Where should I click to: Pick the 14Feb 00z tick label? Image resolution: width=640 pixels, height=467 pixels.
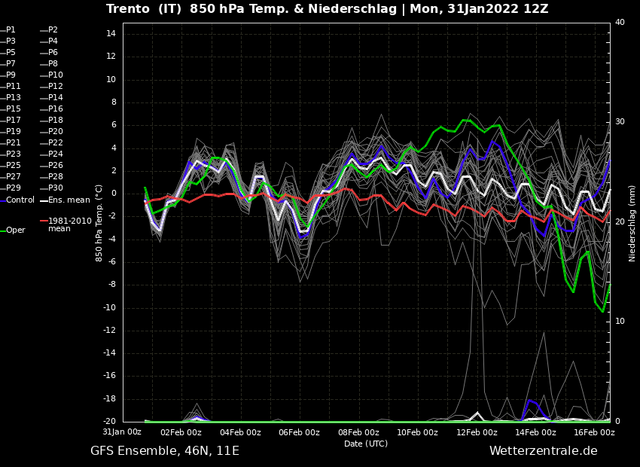click(x=536, y=433)
